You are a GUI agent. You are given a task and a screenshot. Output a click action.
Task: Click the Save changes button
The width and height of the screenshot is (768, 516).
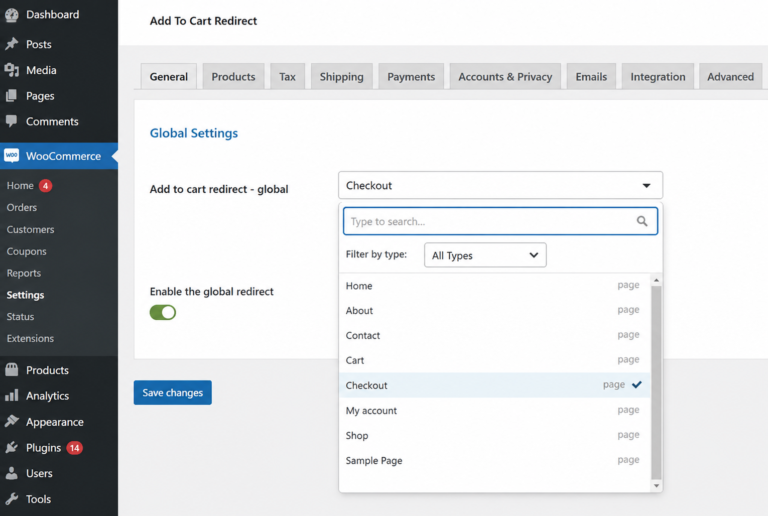point(172,393)
